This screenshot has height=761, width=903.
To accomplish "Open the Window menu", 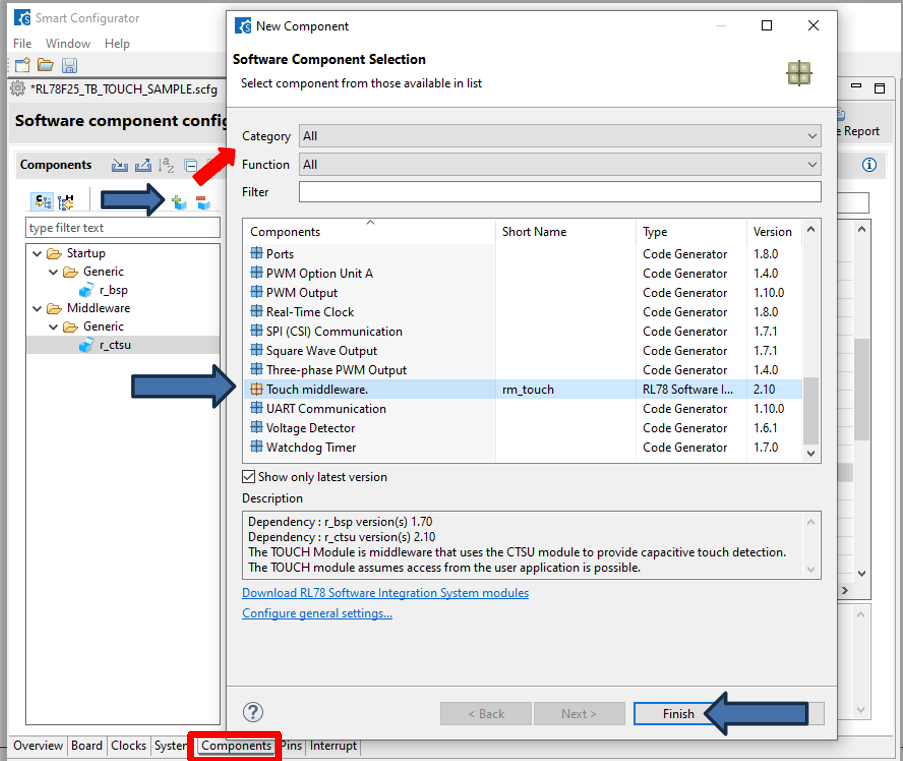I will [67, 44].
